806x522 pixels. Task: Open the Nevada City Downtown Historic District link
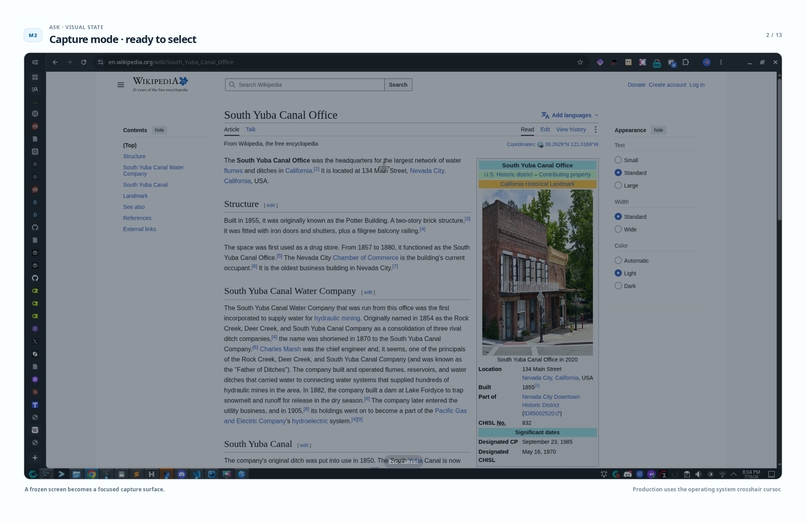[x=551, y=401]
